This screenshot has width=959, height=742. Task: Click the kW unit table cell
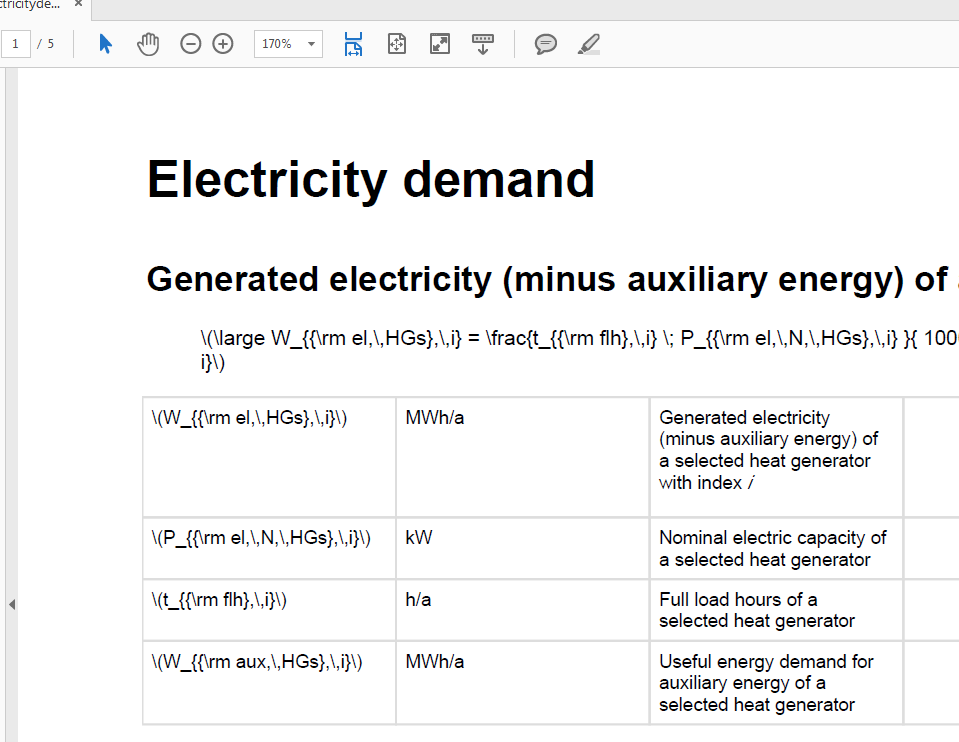(419, 538)
